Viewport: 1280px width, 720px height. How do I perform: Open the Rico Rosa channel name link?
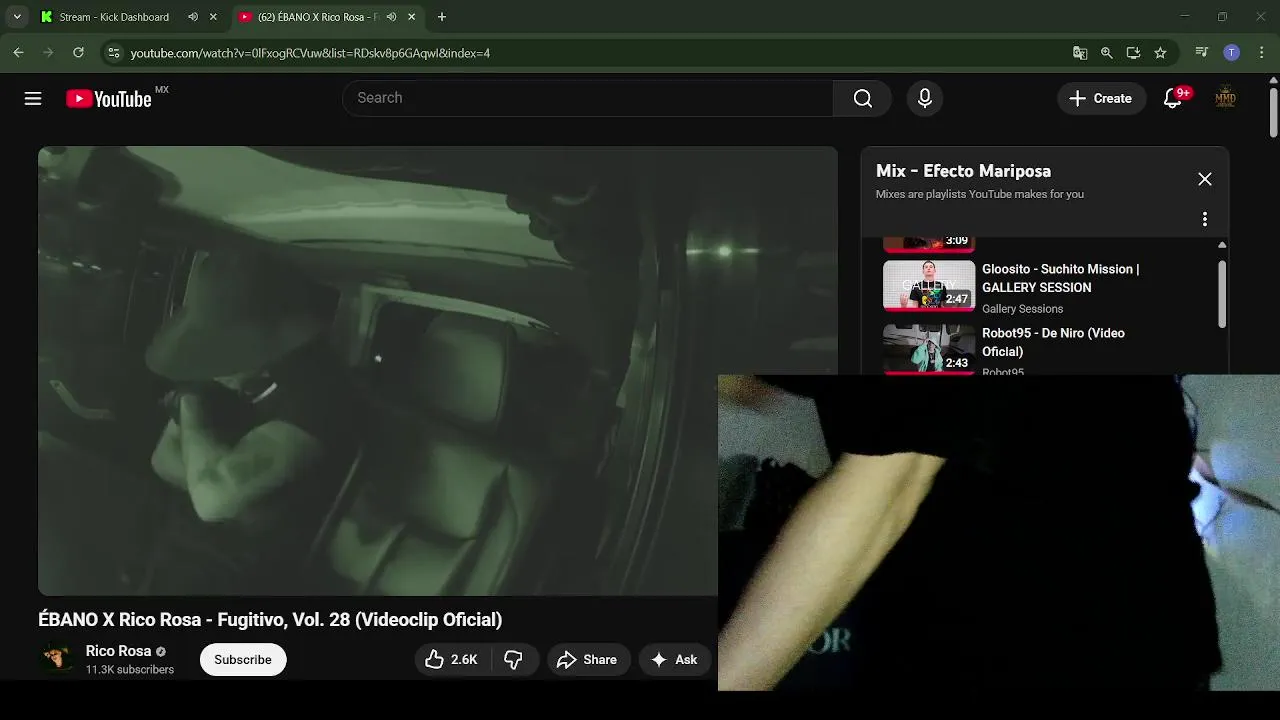[x=118, y=651]
